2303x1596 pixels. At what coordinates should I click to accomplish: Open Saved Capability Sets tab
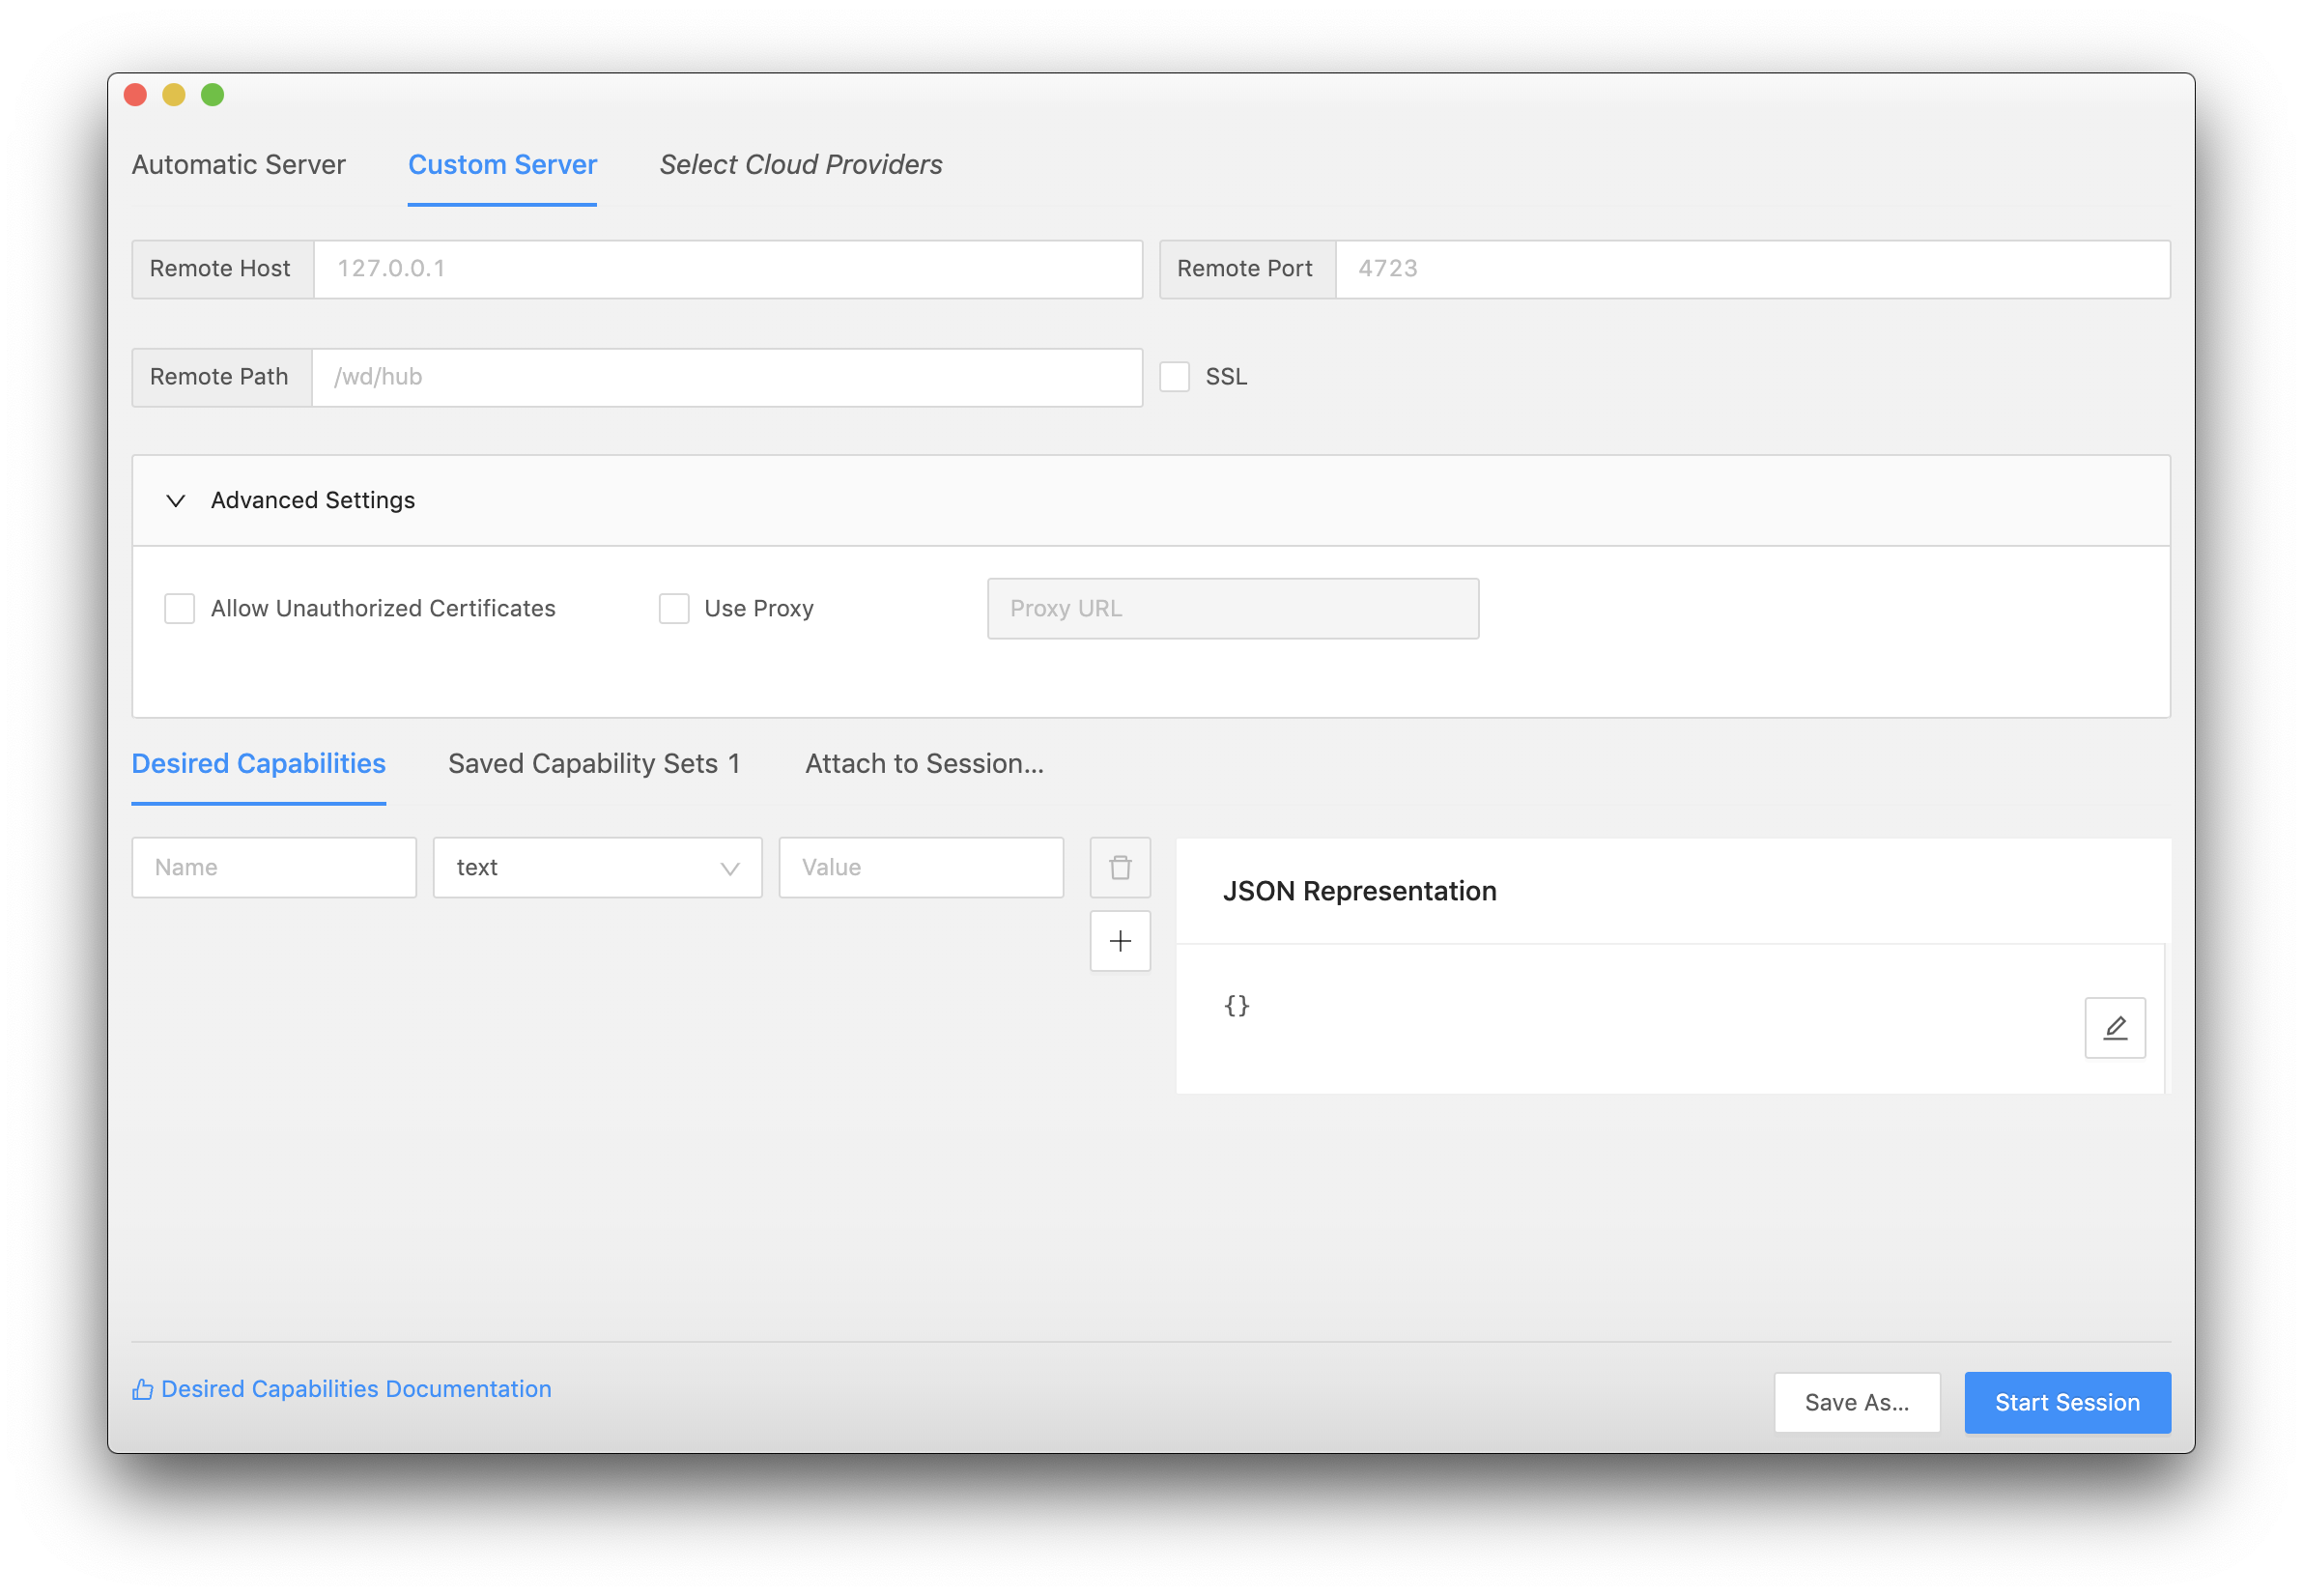click(x=594, y=764)
